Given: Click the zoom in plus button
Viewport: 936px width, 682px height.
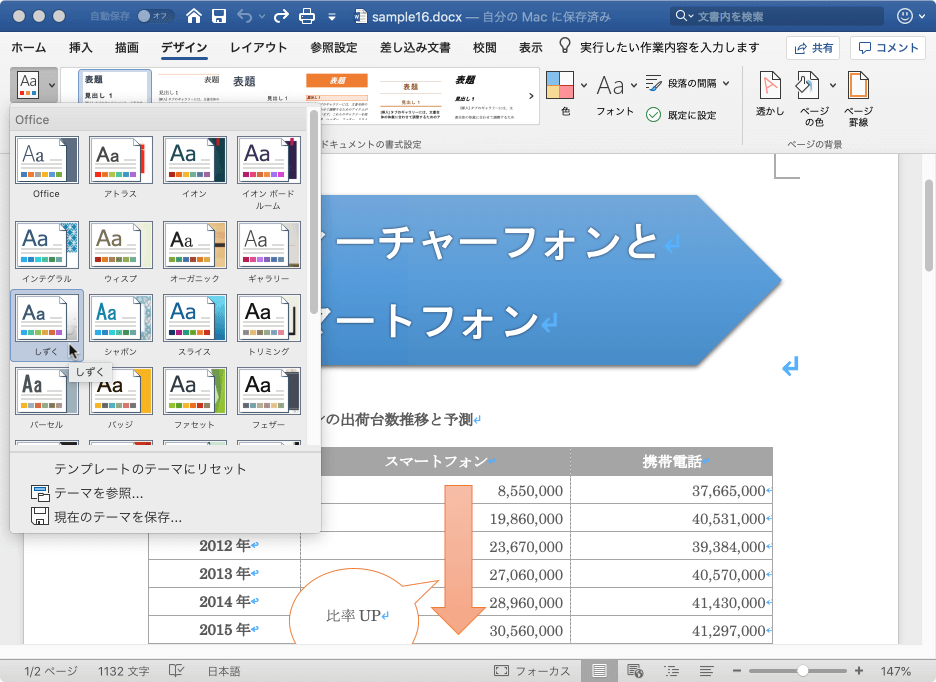Looking at the screenshot, I should click(859, 671).
